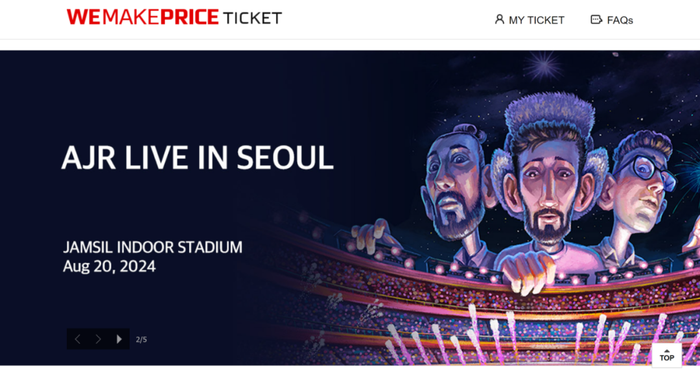Jump back up with the TOP button

click(667, 355)
